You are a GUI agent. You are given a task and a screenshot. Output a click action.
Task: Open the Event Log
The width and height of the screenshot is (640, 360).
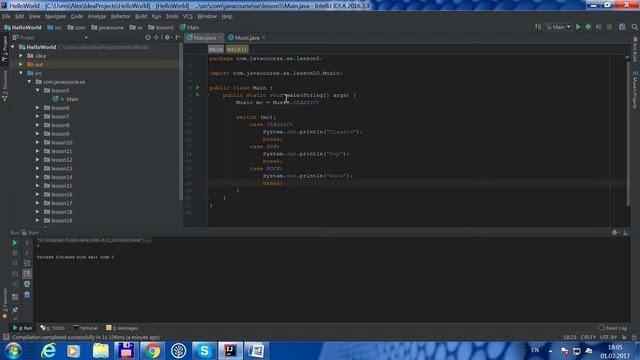click(613, 328)
